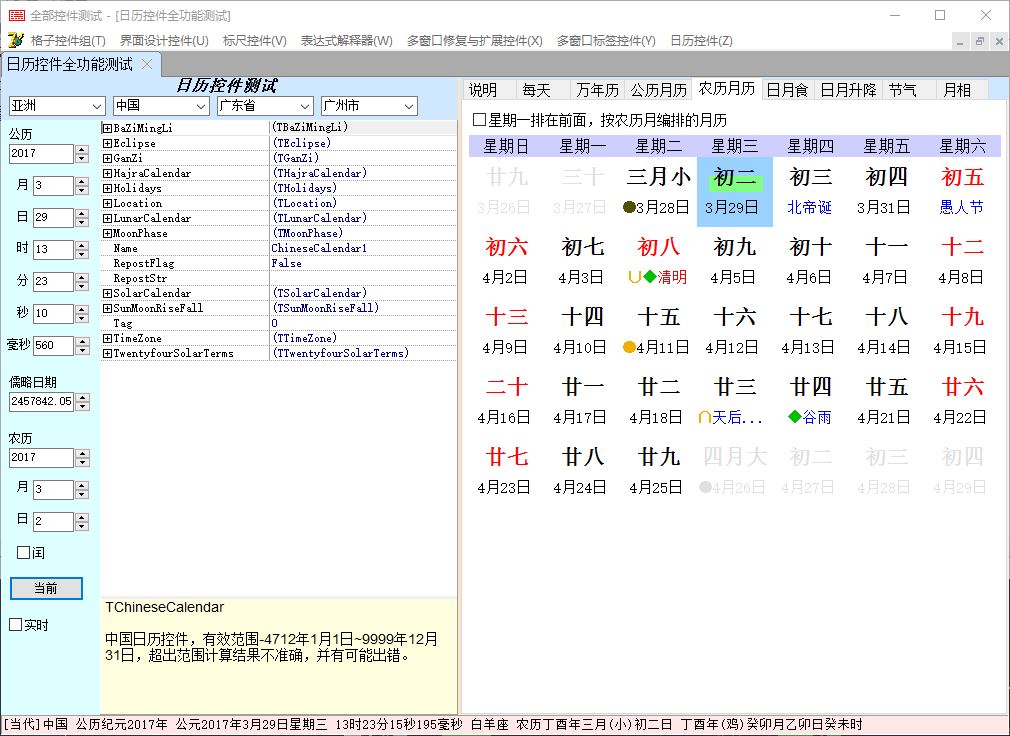Image resolution: width=1010 pixels, height=736 pixels.
Task: Toggle the 闰 leap month checkbox
Action: tap(24, 552)
